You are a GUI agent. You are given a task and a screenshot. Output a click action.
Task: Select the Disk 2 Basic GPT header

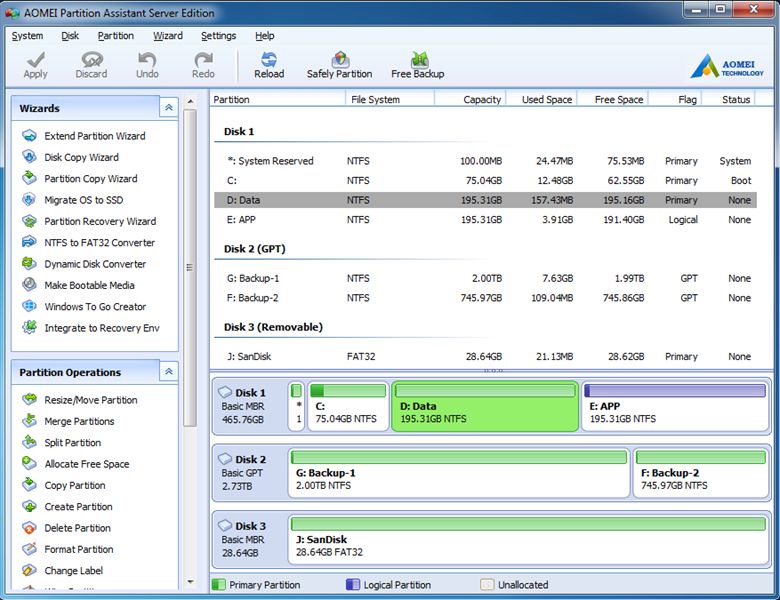[x=250, y=473]
